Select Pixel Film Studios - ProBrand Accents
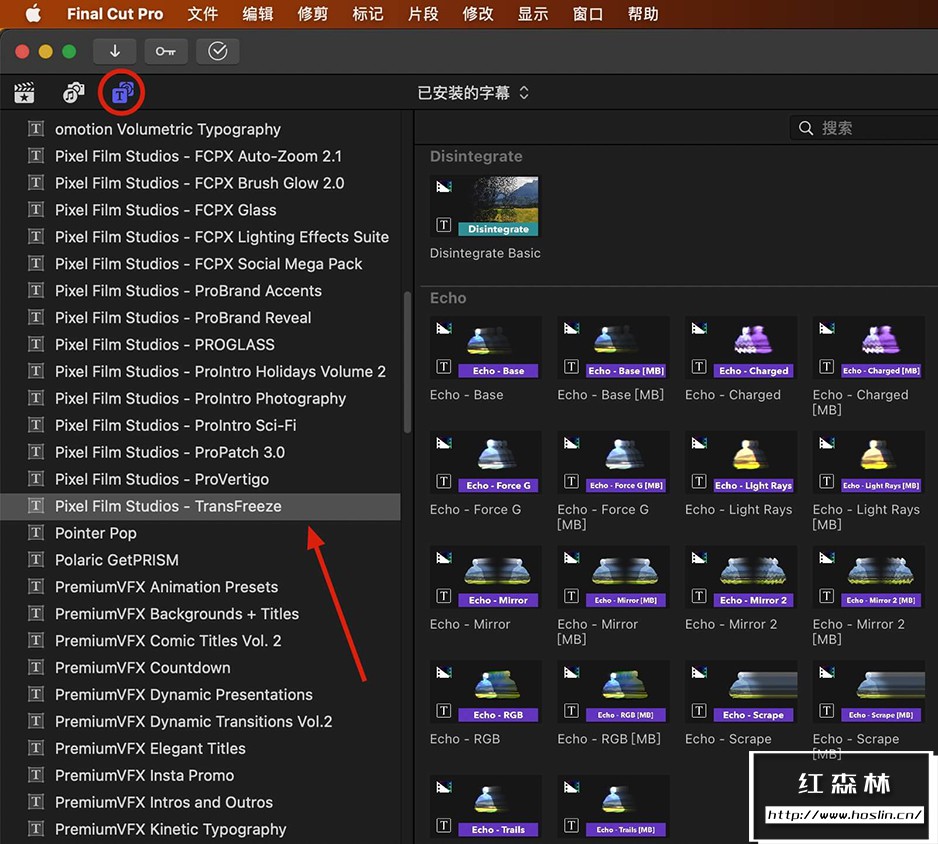The width and height of the screenshot is (938, 844). pos(200,291)
